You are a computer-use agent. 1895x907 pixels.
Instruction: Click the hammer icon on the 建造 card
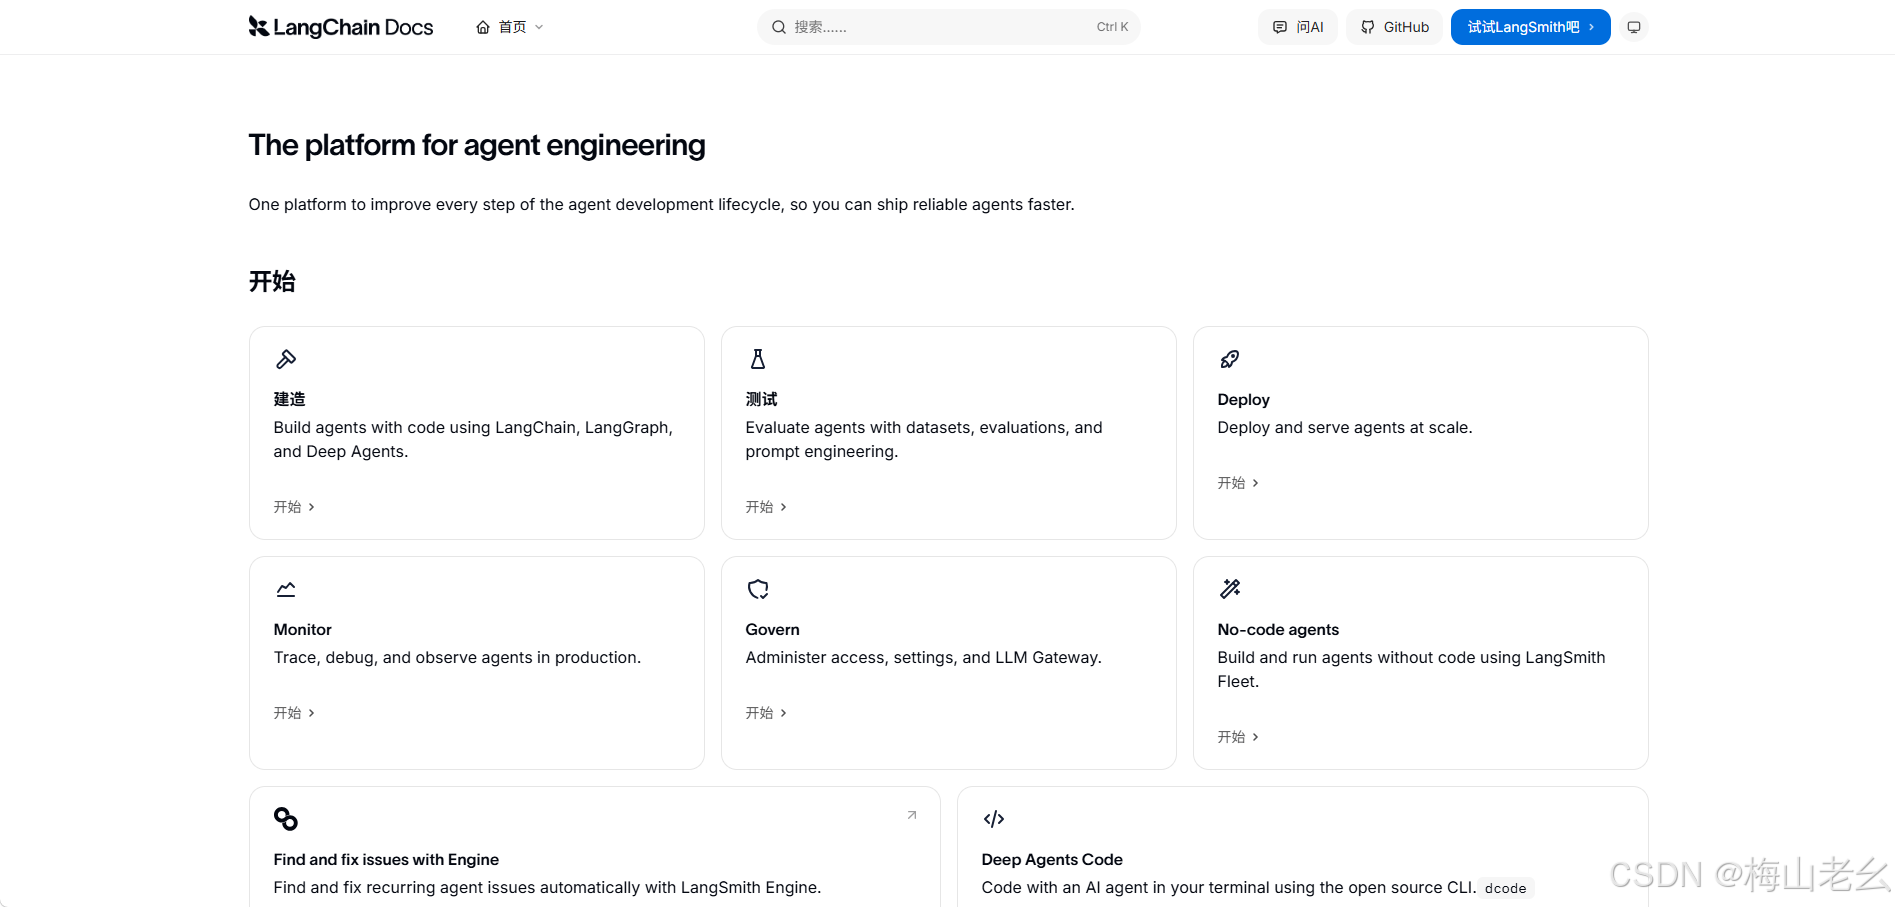pos(286,359)
